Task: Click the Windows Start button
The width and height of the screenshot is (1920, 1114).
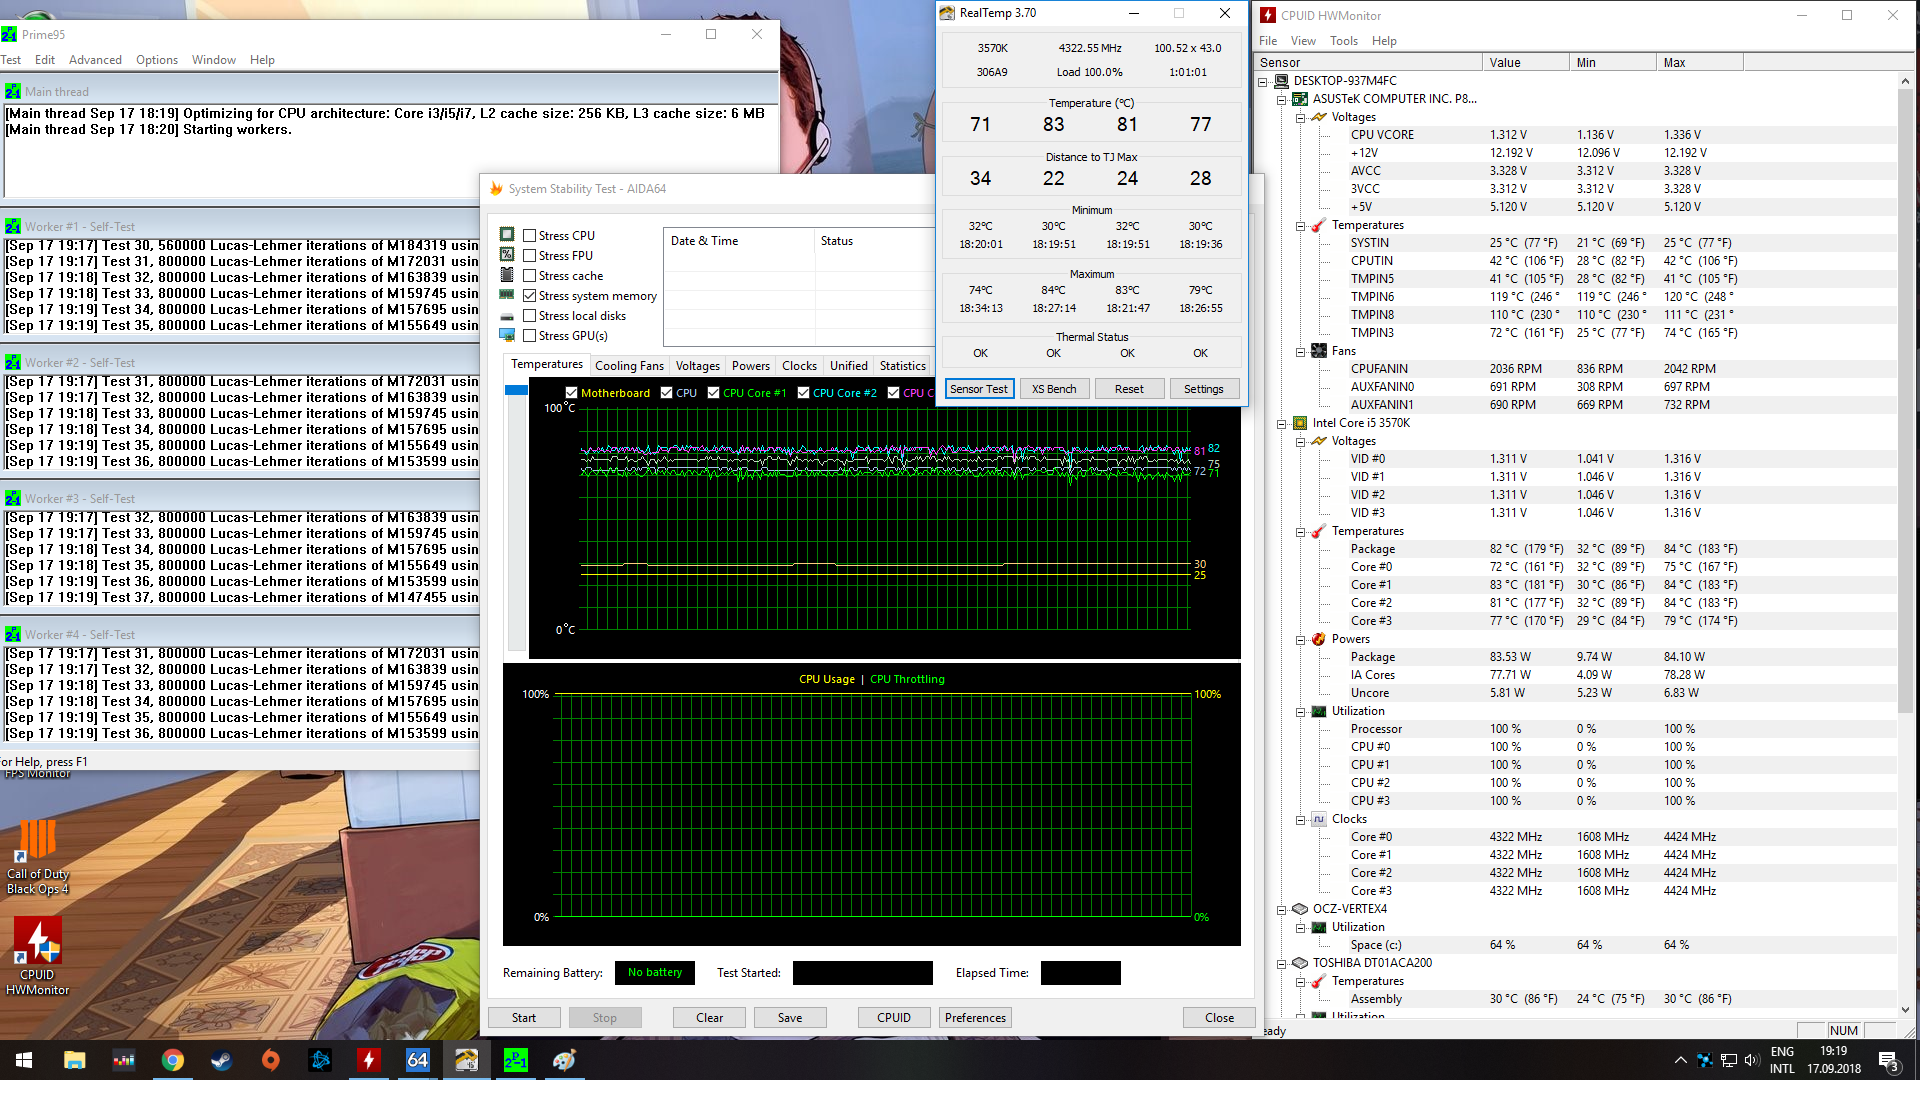Action: click(x=24, y=1060)
